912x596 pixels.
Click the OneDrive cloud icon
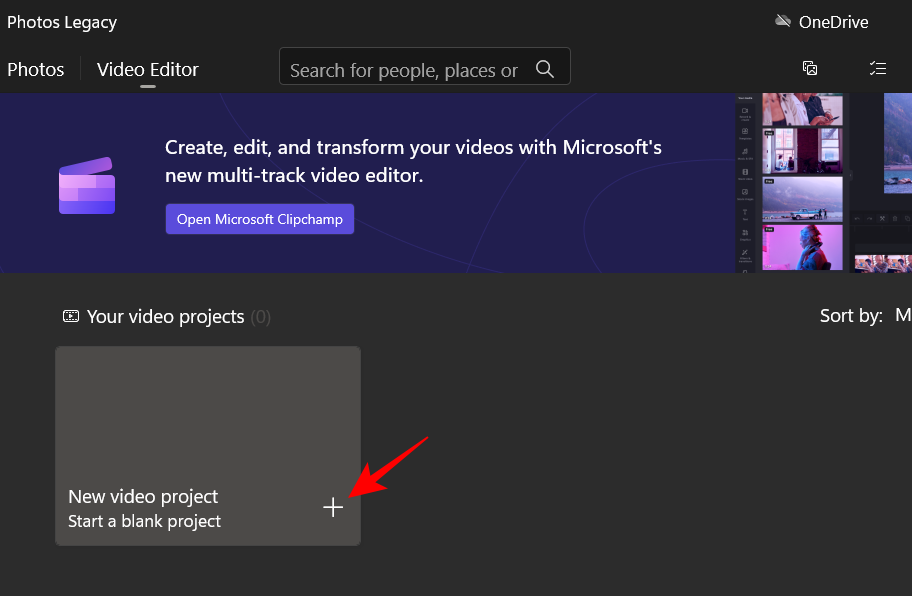pos(783,22)
